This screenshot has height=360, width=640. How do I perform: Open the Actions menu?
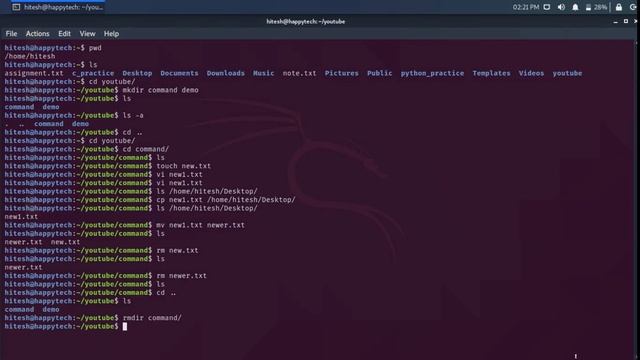[38, 34]
